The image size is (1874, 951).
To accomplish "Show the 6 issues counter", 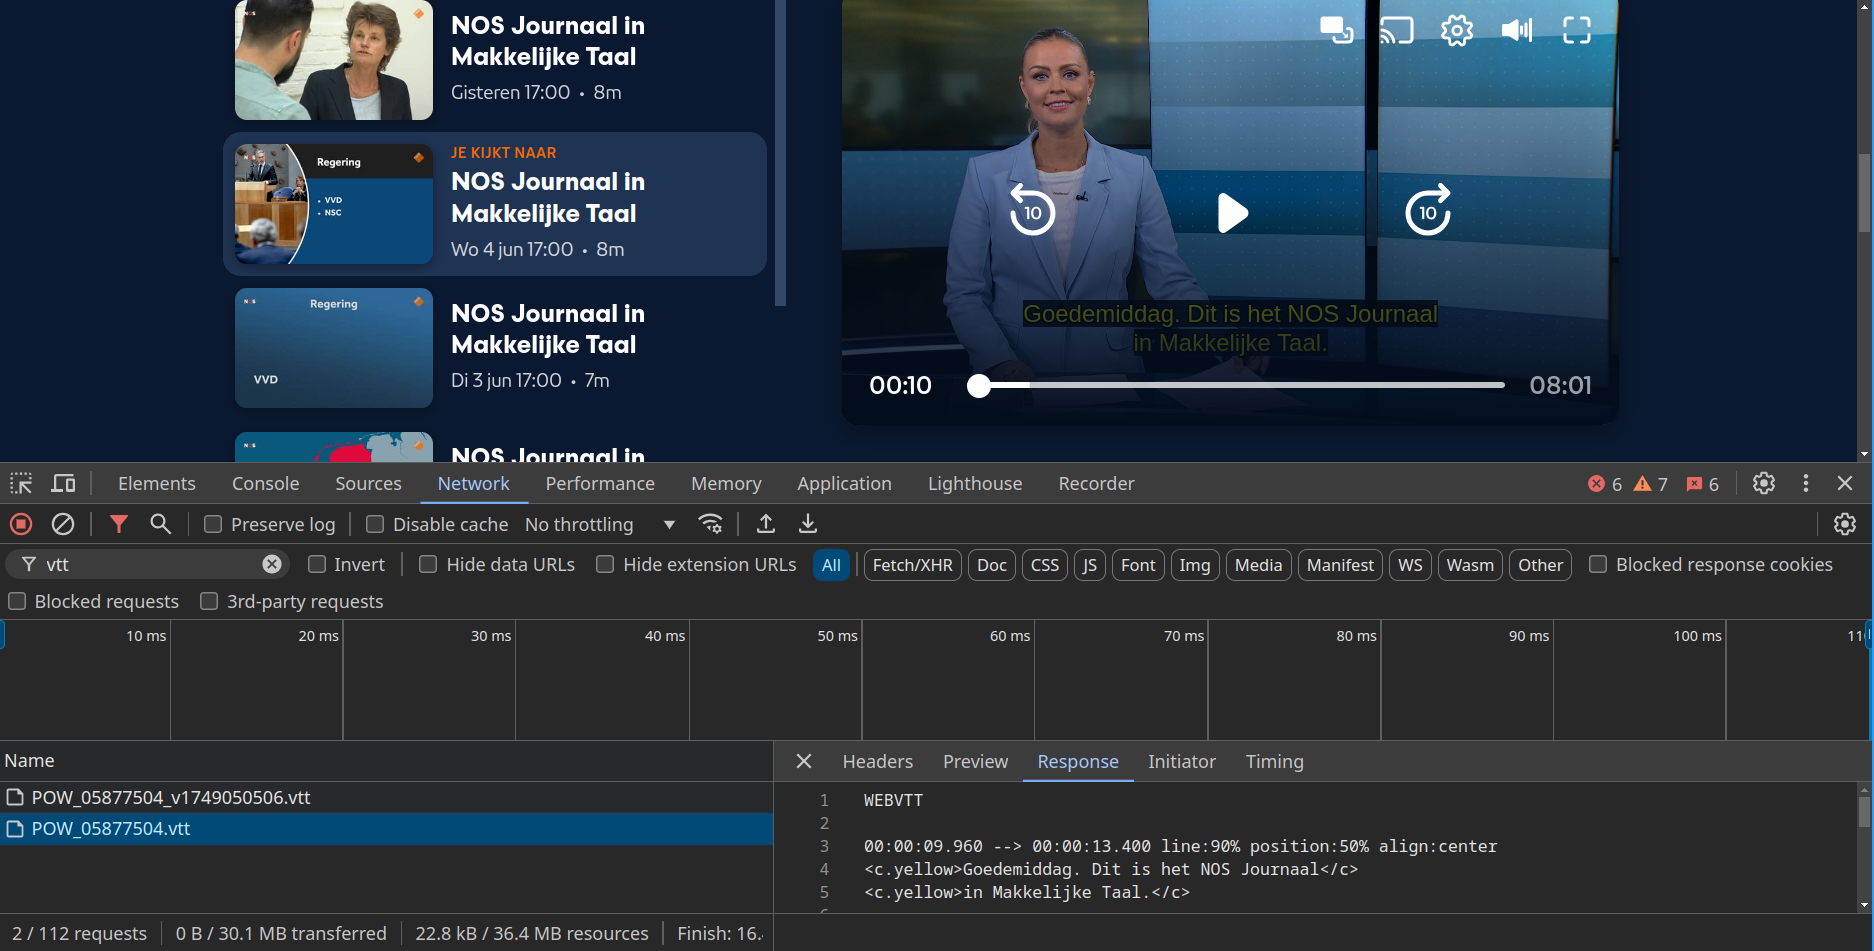I will tap(1702, 484).
